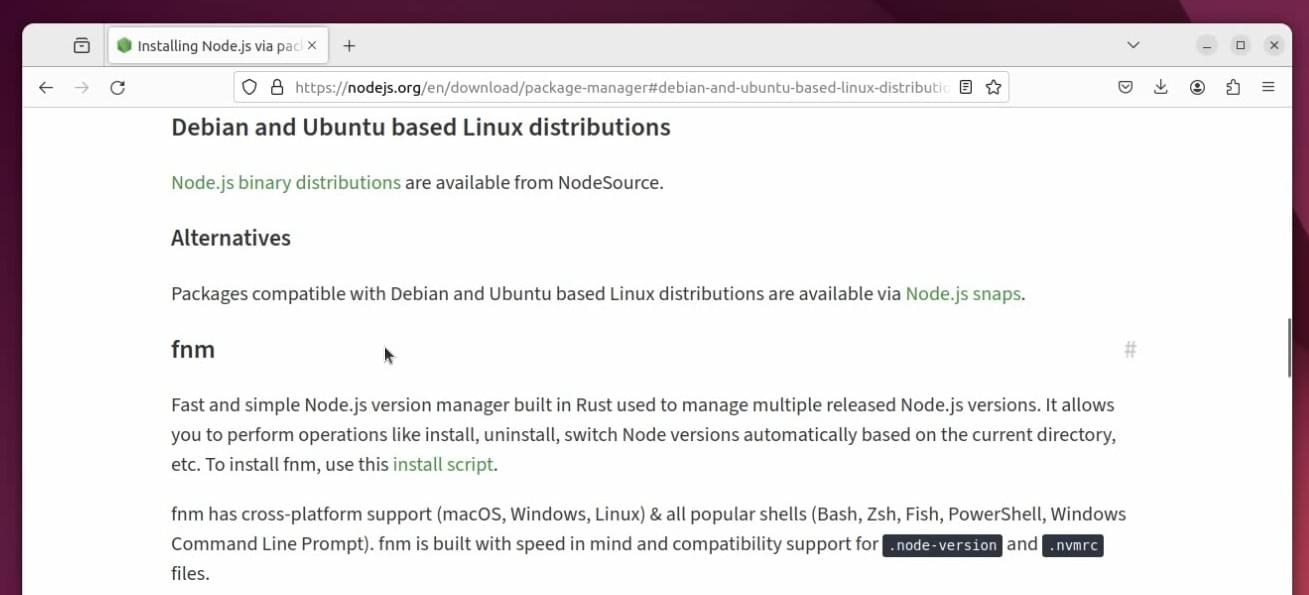Click the fnm heading anchor hash link
This screenshot has height=595, width=1309.
pos(1130,349)
